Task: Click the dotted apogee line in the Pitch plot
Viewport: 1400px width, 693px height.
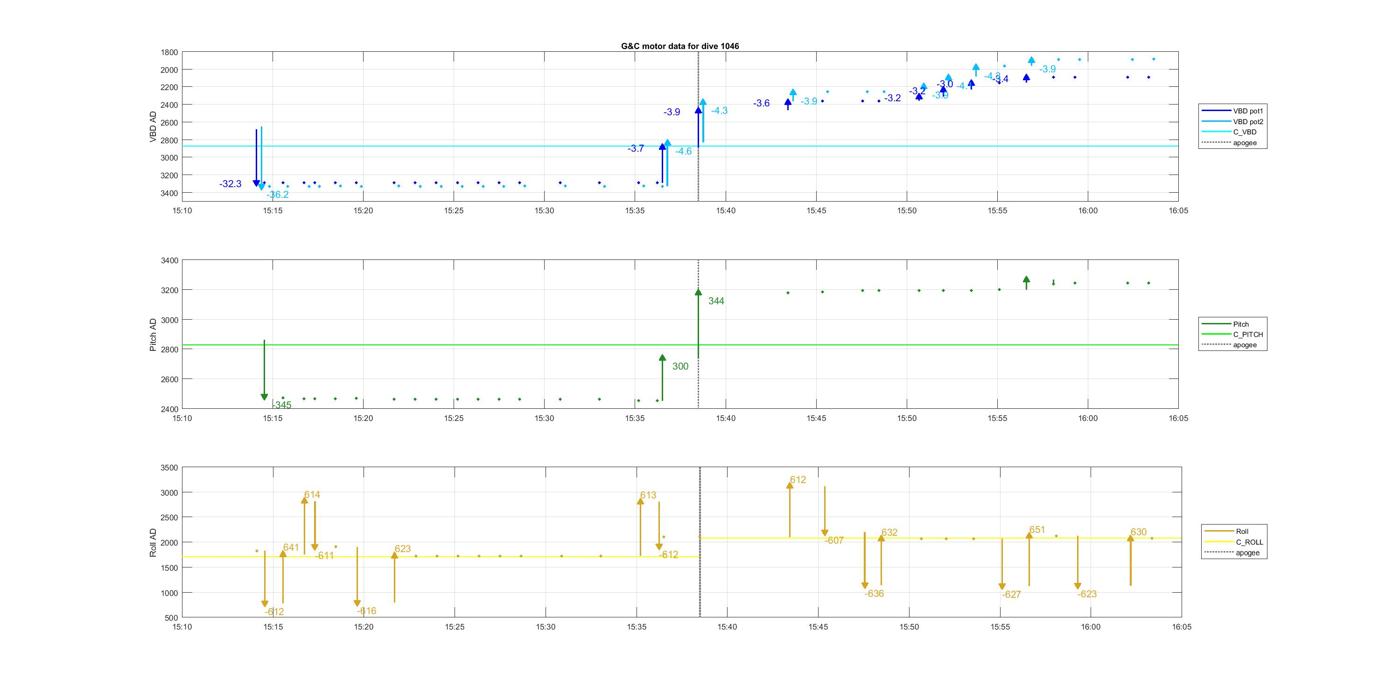Action: (x=698, y=334)
